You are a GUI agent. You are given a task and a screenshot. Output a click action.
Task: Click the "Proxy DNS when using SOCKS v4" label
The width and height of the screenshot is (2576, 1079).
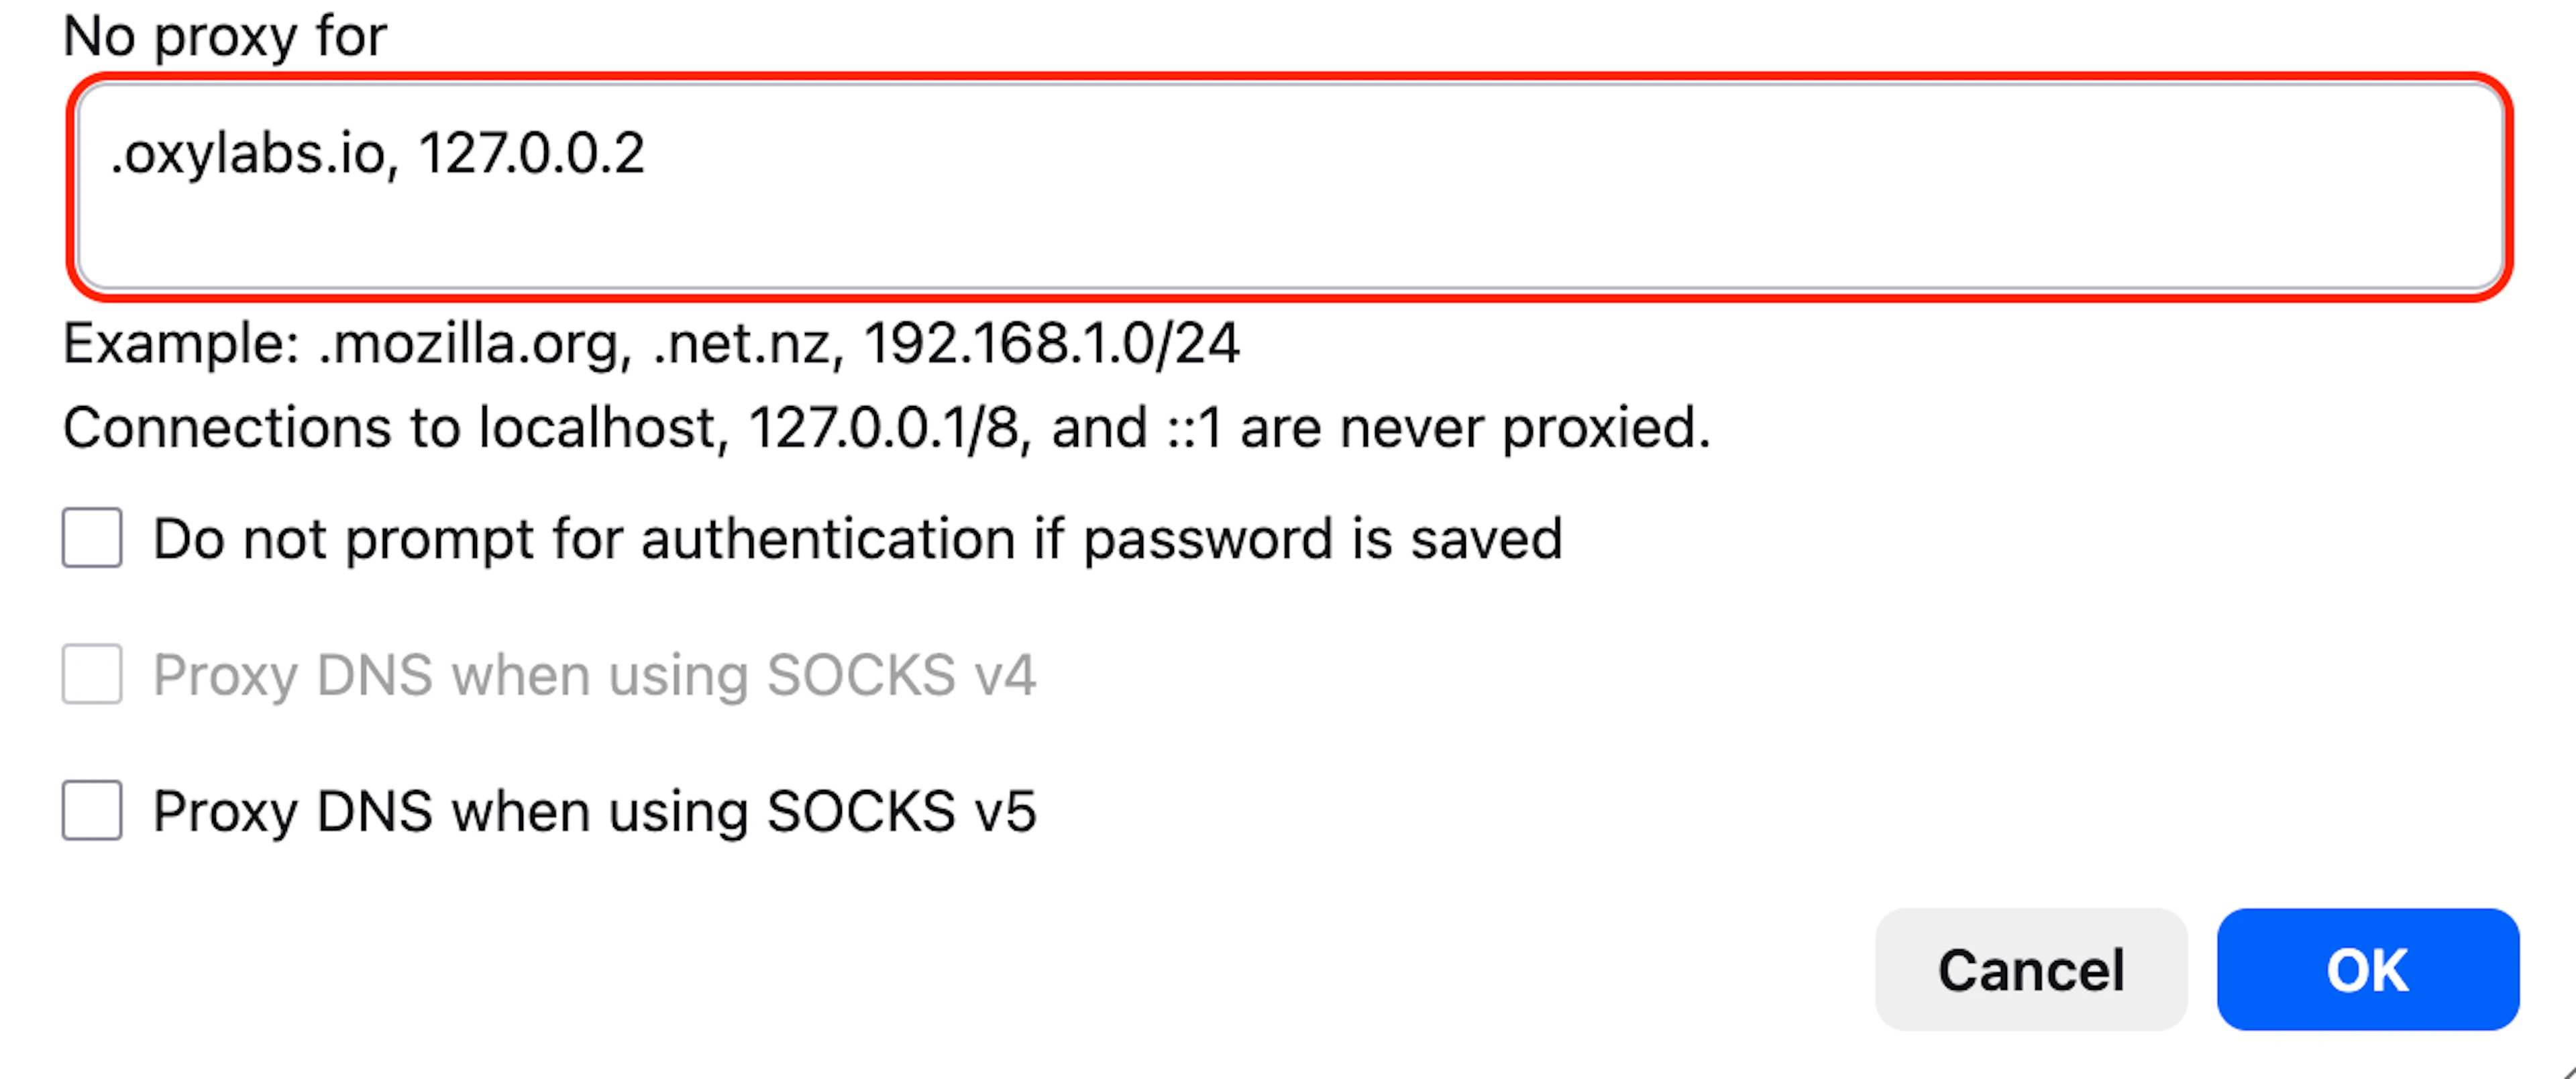(594, 675)
